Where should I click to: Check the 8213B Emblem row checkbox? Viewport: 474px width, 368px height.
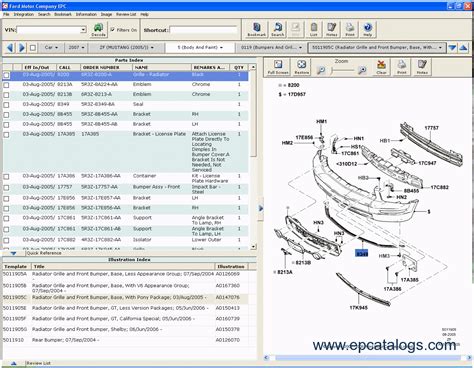[6, 95]
